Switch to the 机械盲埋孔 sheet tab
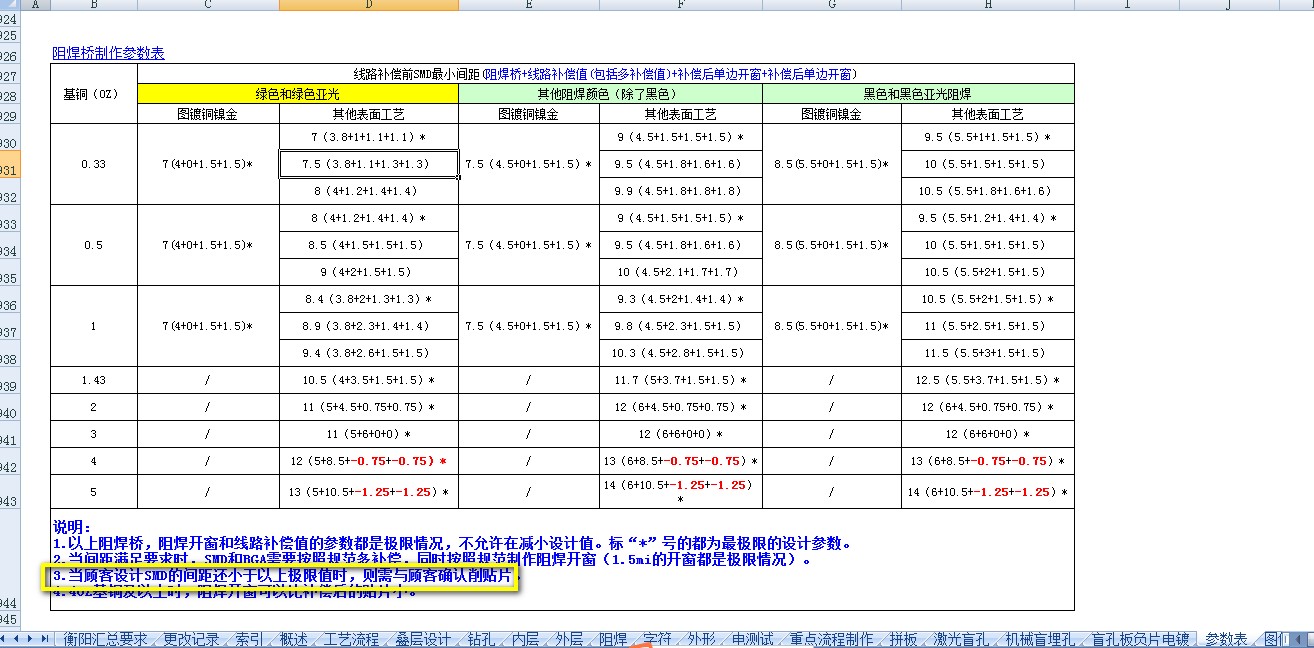This screenshot has width=1314, height=648. coord(1041,639)
